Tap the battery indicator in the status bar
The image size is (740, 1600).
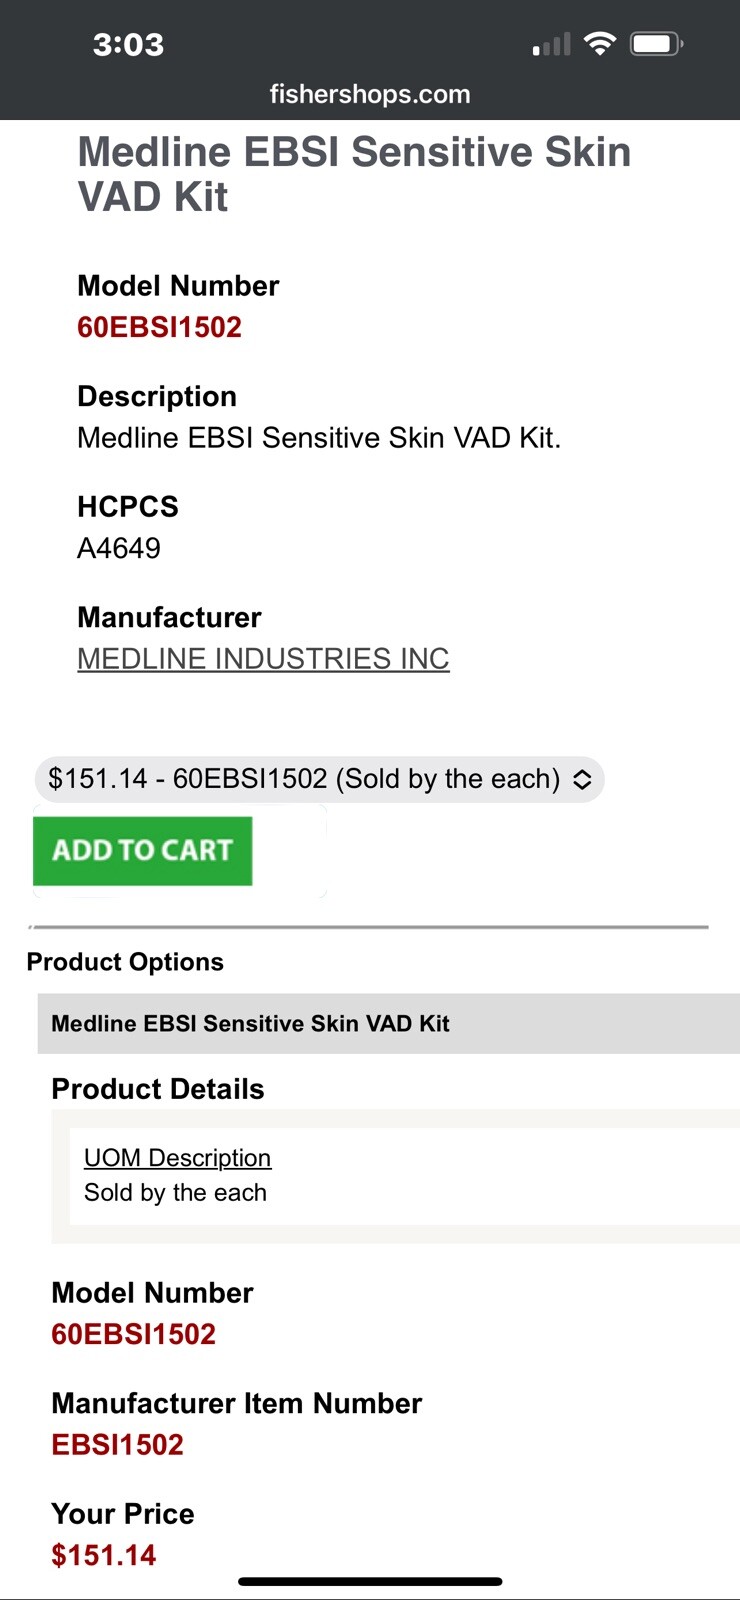pos(654,42)
